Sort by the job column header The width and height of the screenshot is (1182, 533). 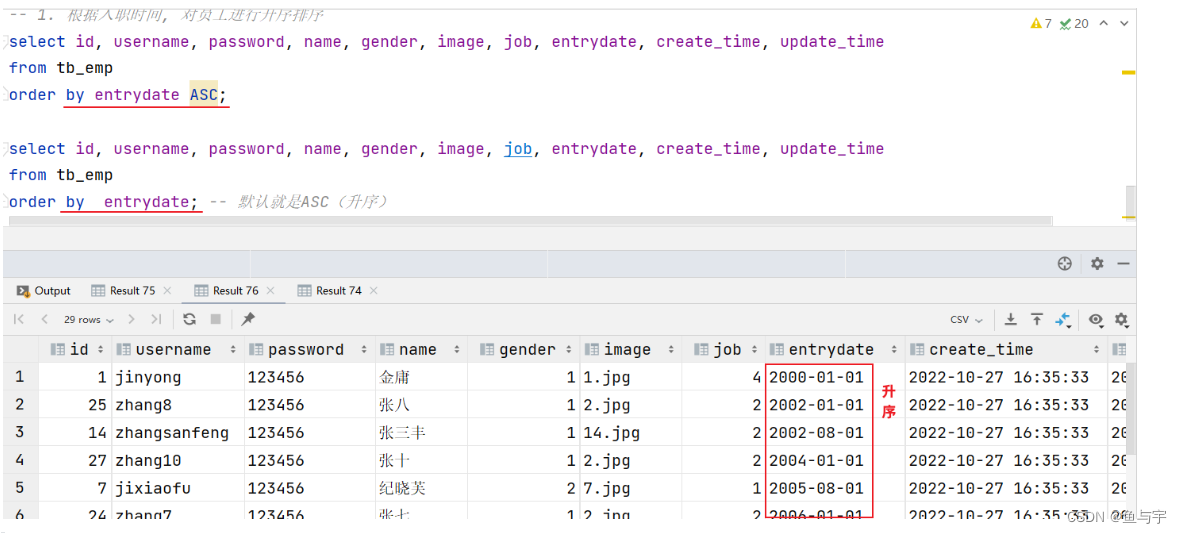(x=724, y=350)
